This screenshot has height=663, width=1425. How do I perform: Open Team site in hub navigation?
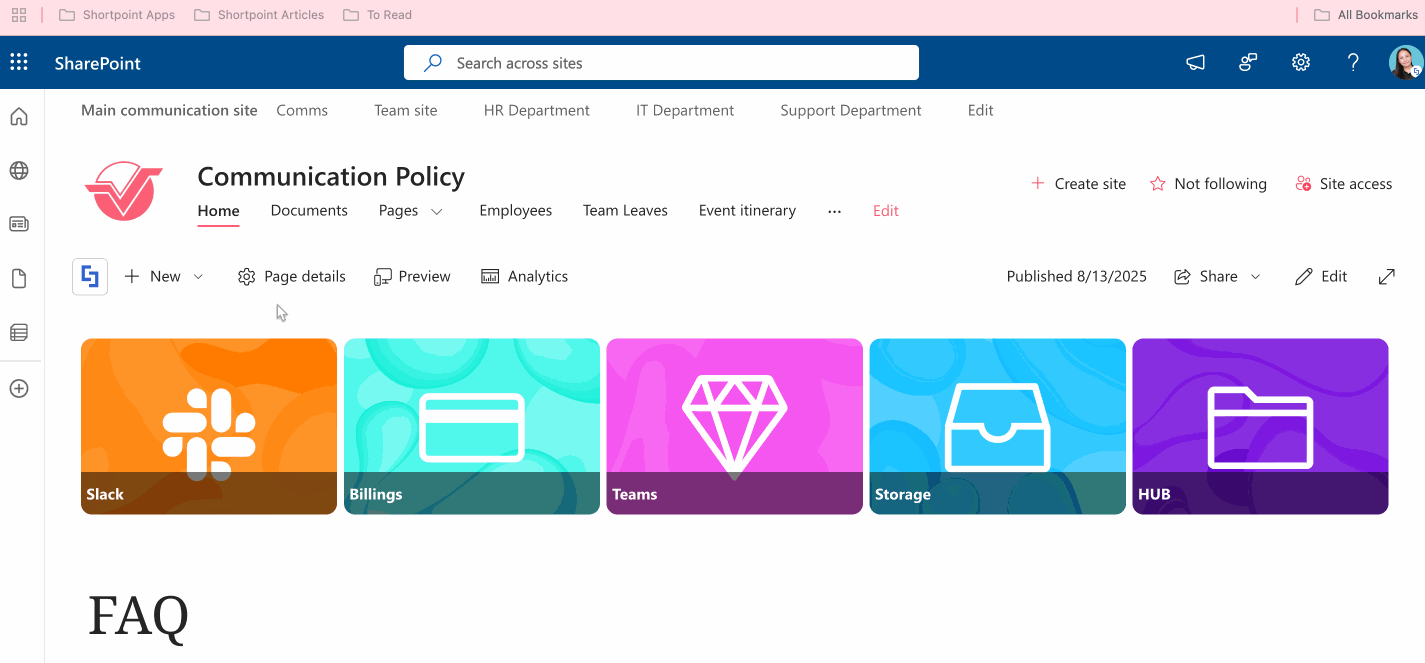coord(406,111)
